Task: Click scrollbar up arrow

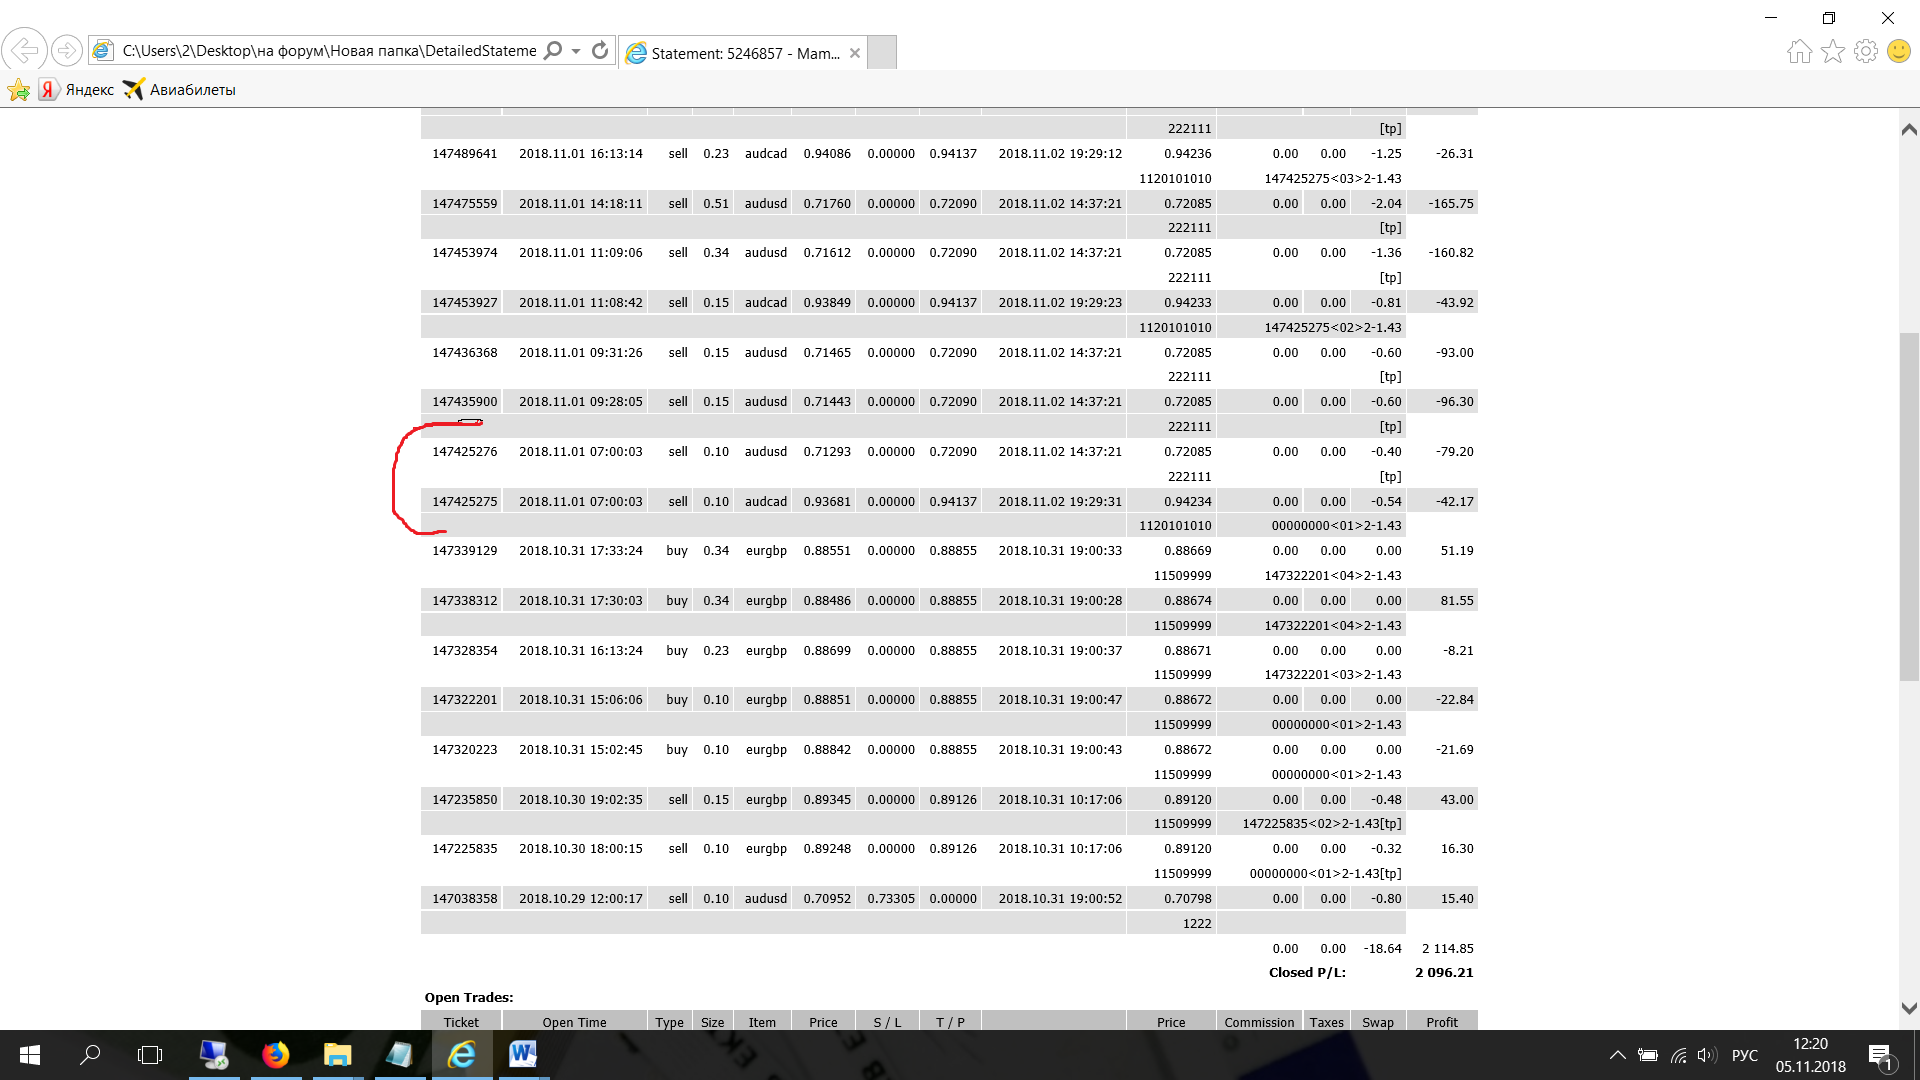Action: click(x=1909, y=129)
